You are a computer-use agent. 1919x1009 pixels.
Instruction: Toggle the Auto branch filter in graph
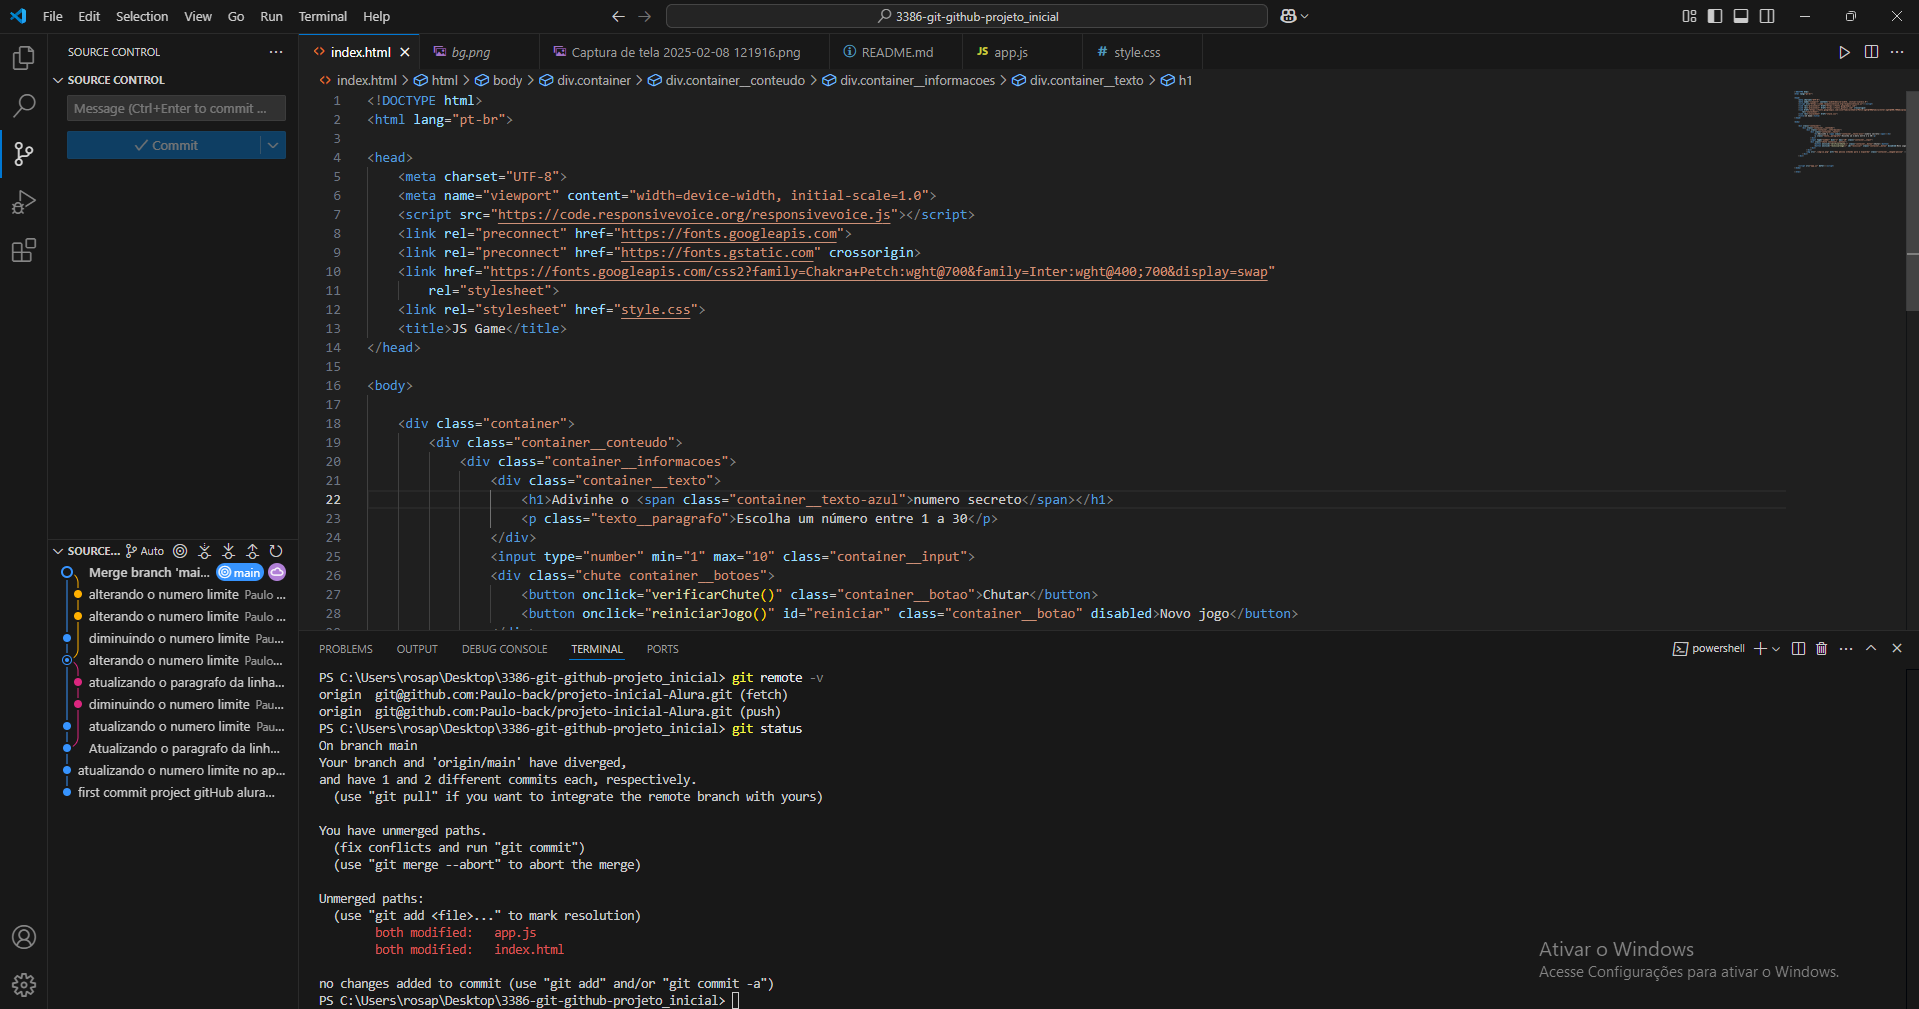click(x=145, y=551)
